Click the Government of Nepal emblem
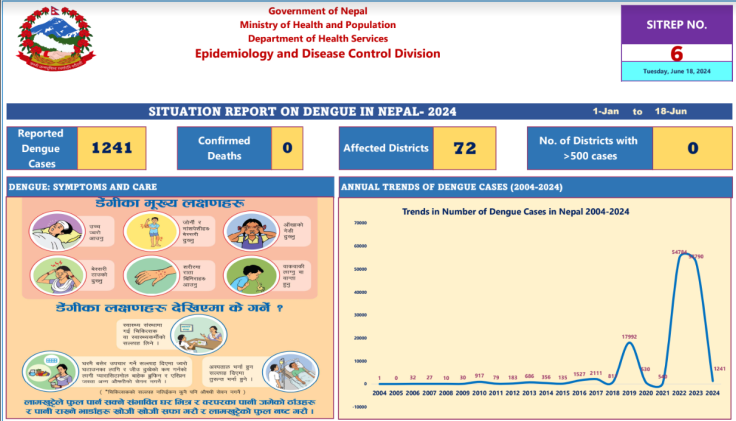Image resolution: width=736 pixels, height=421 pixels. click(x=56, y=38)
